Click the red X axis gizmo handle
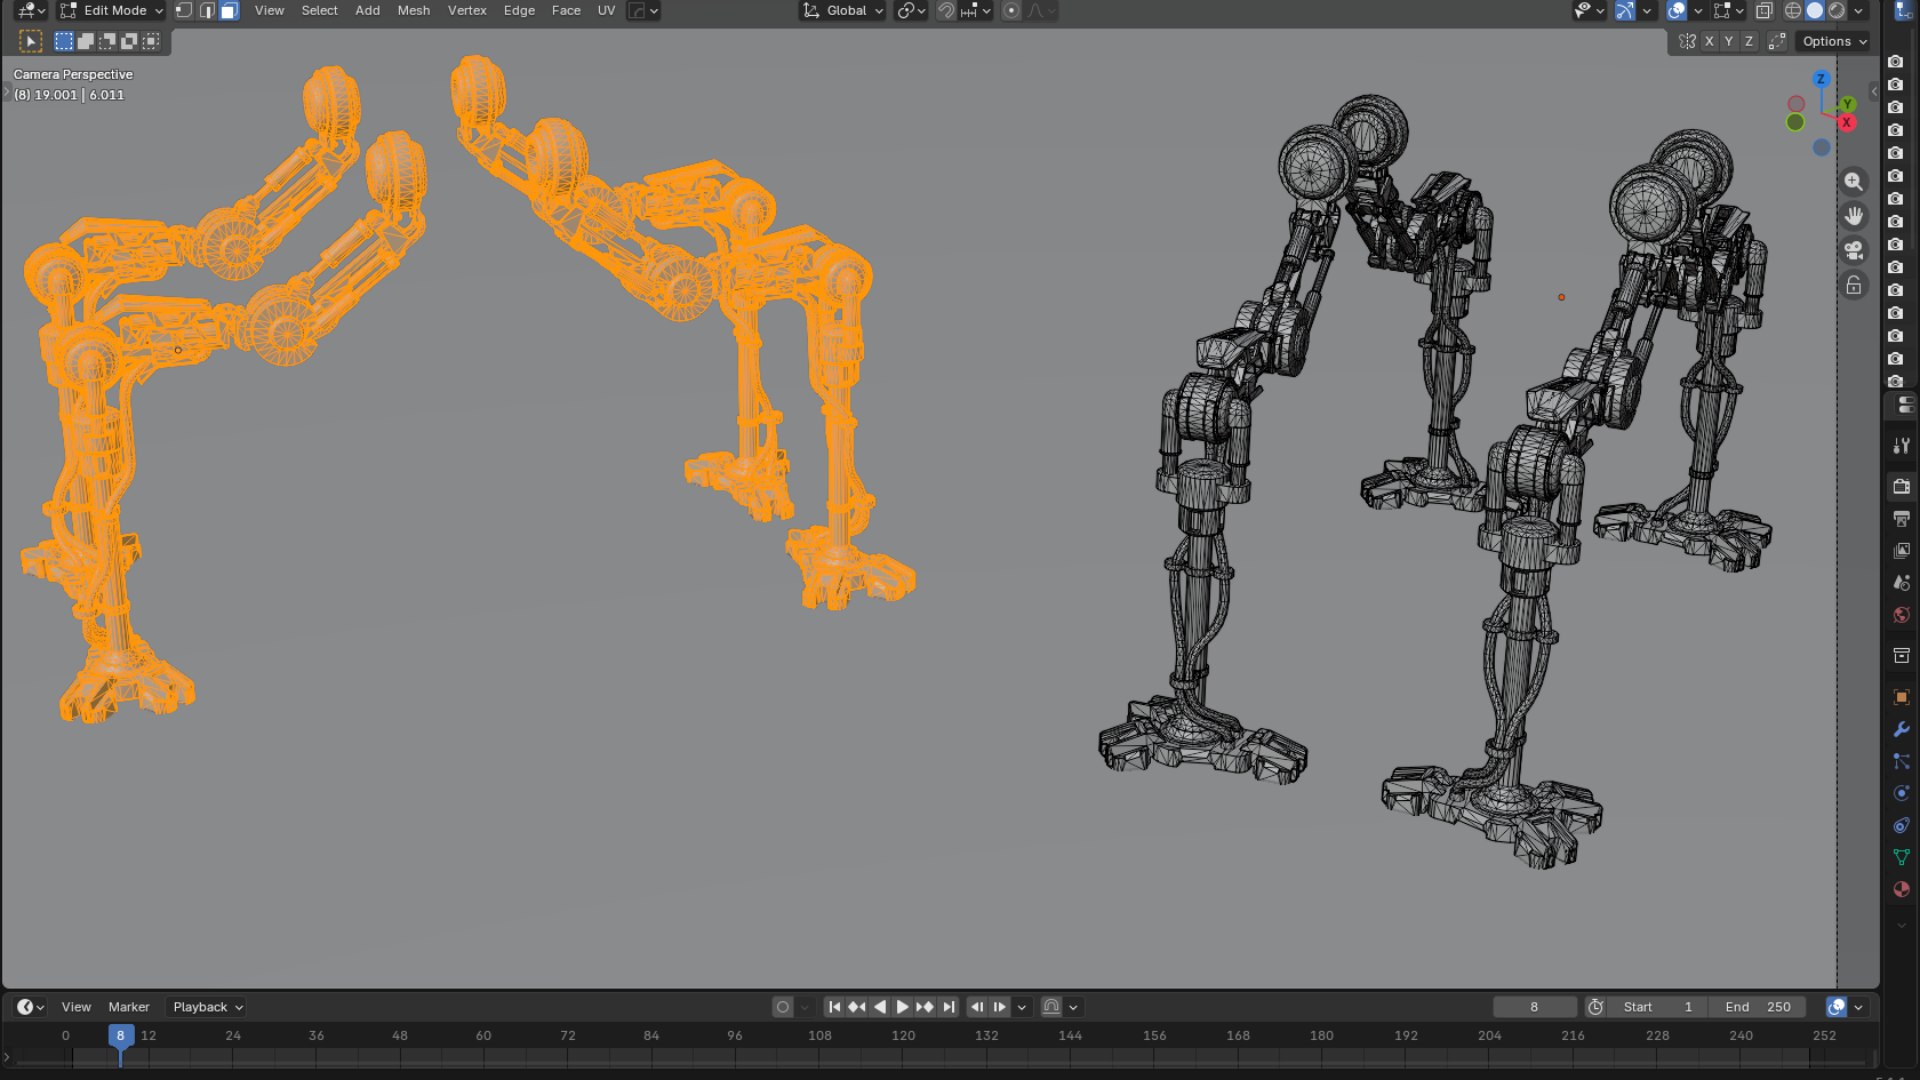 coord(1846,122)
